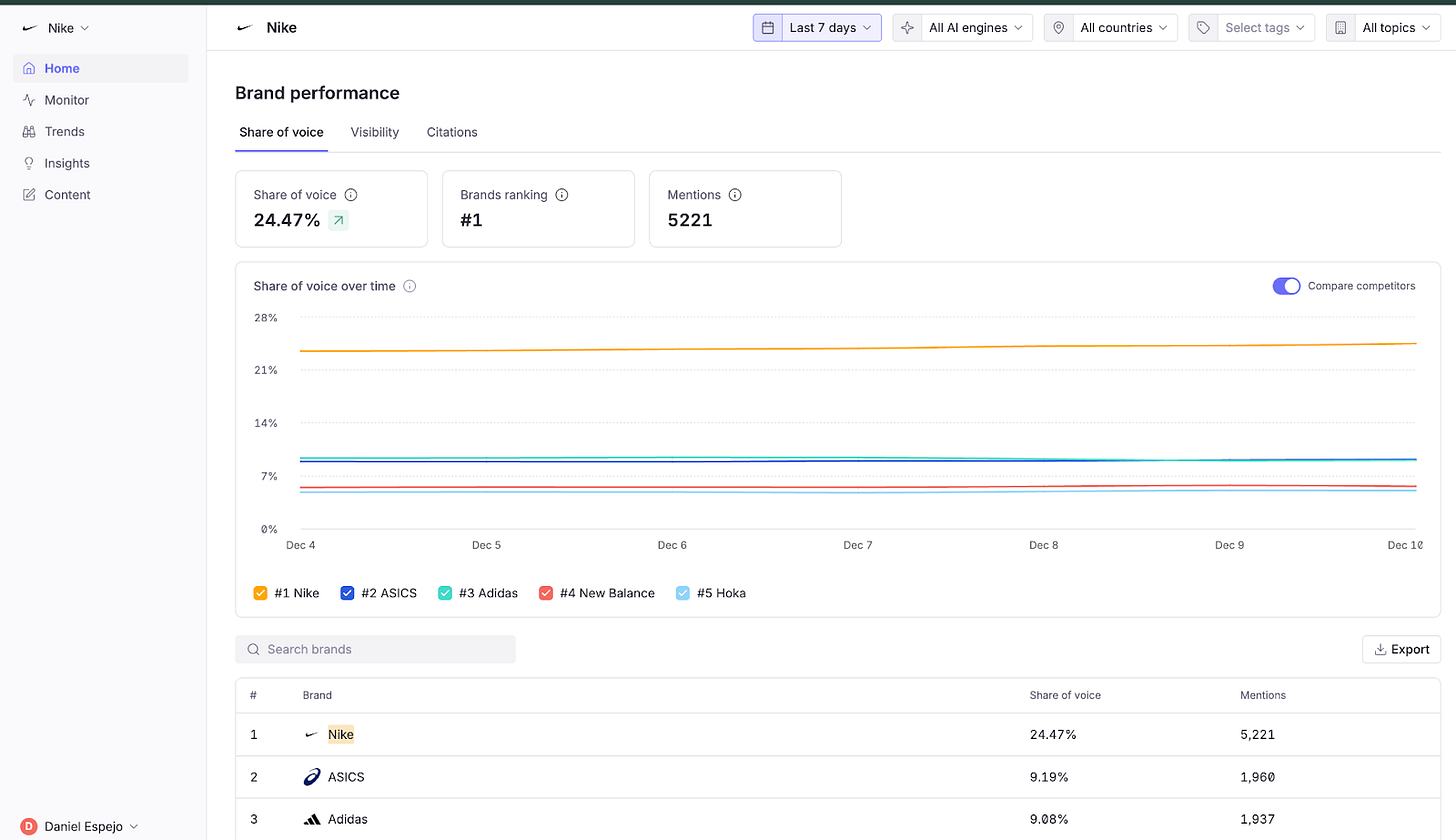
Task: Click the Share of voice 24.47% card
Action: pos(331,208)
